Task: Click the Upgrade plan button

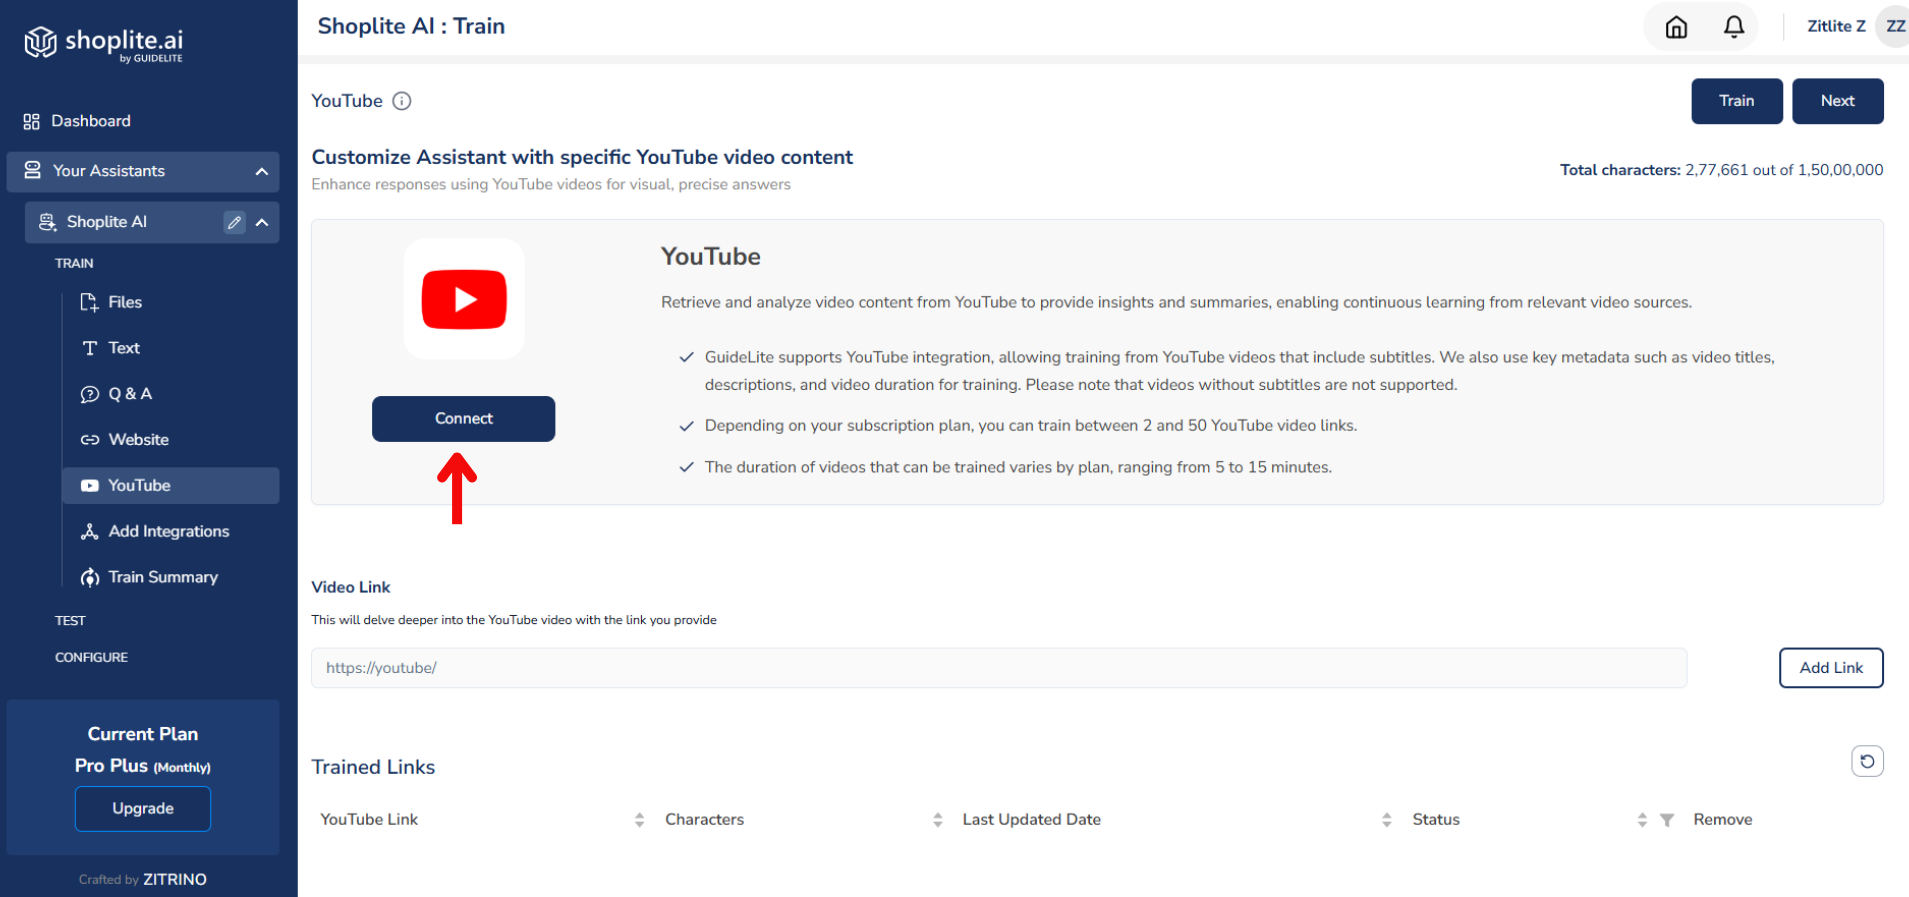Action: coord(143,809)
